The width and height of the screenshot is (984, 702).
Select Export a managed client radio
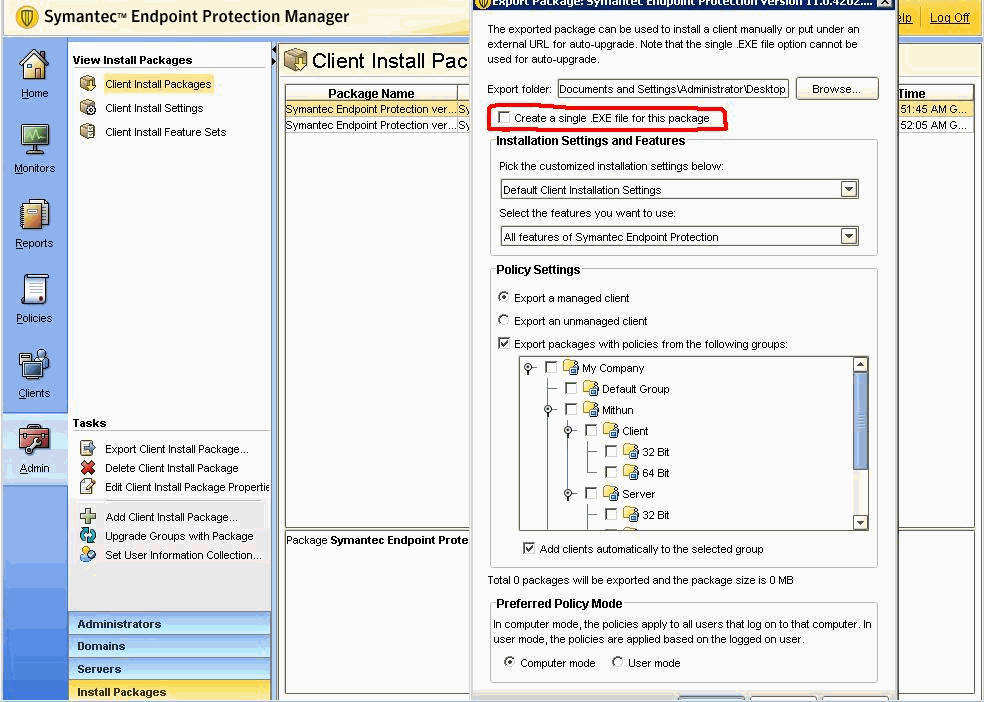tap(503, 297)
